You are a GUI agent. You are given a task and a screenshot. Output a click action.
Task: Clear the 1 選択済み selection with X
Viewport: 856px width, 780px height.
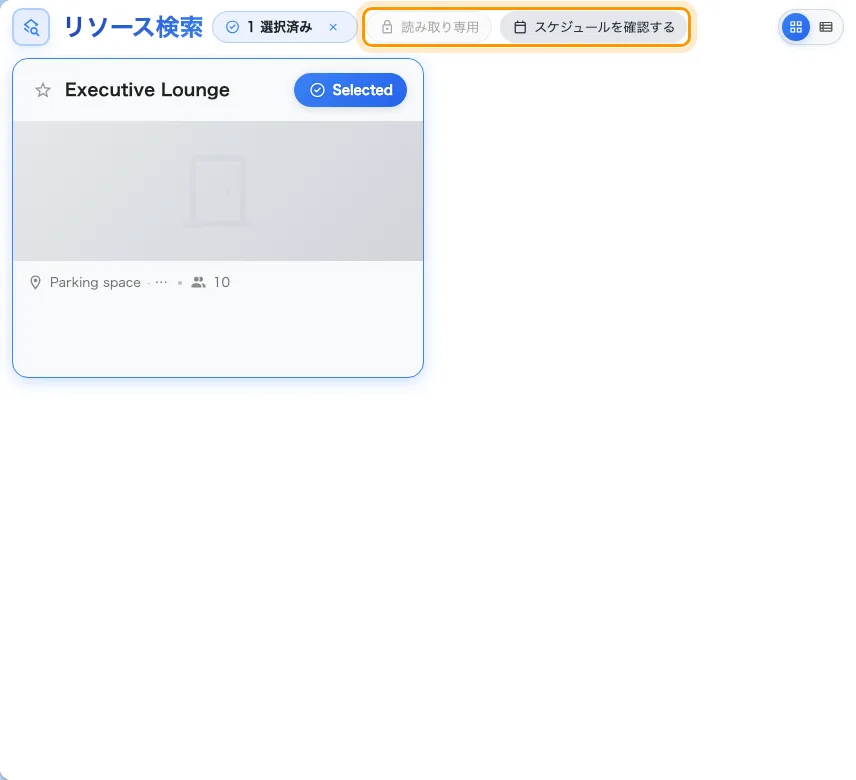coord(333,27)
